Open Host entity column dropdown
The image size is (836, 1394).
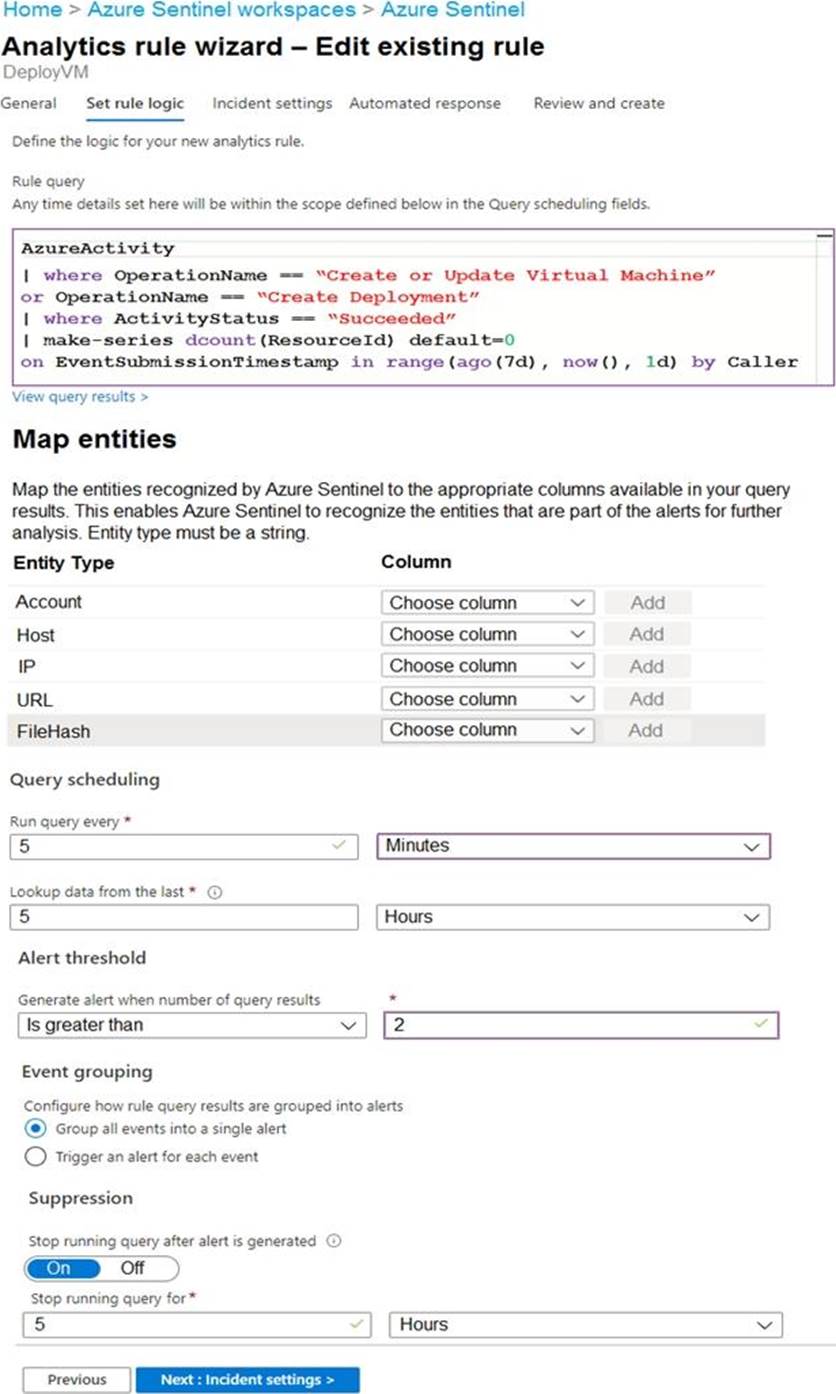487,634
